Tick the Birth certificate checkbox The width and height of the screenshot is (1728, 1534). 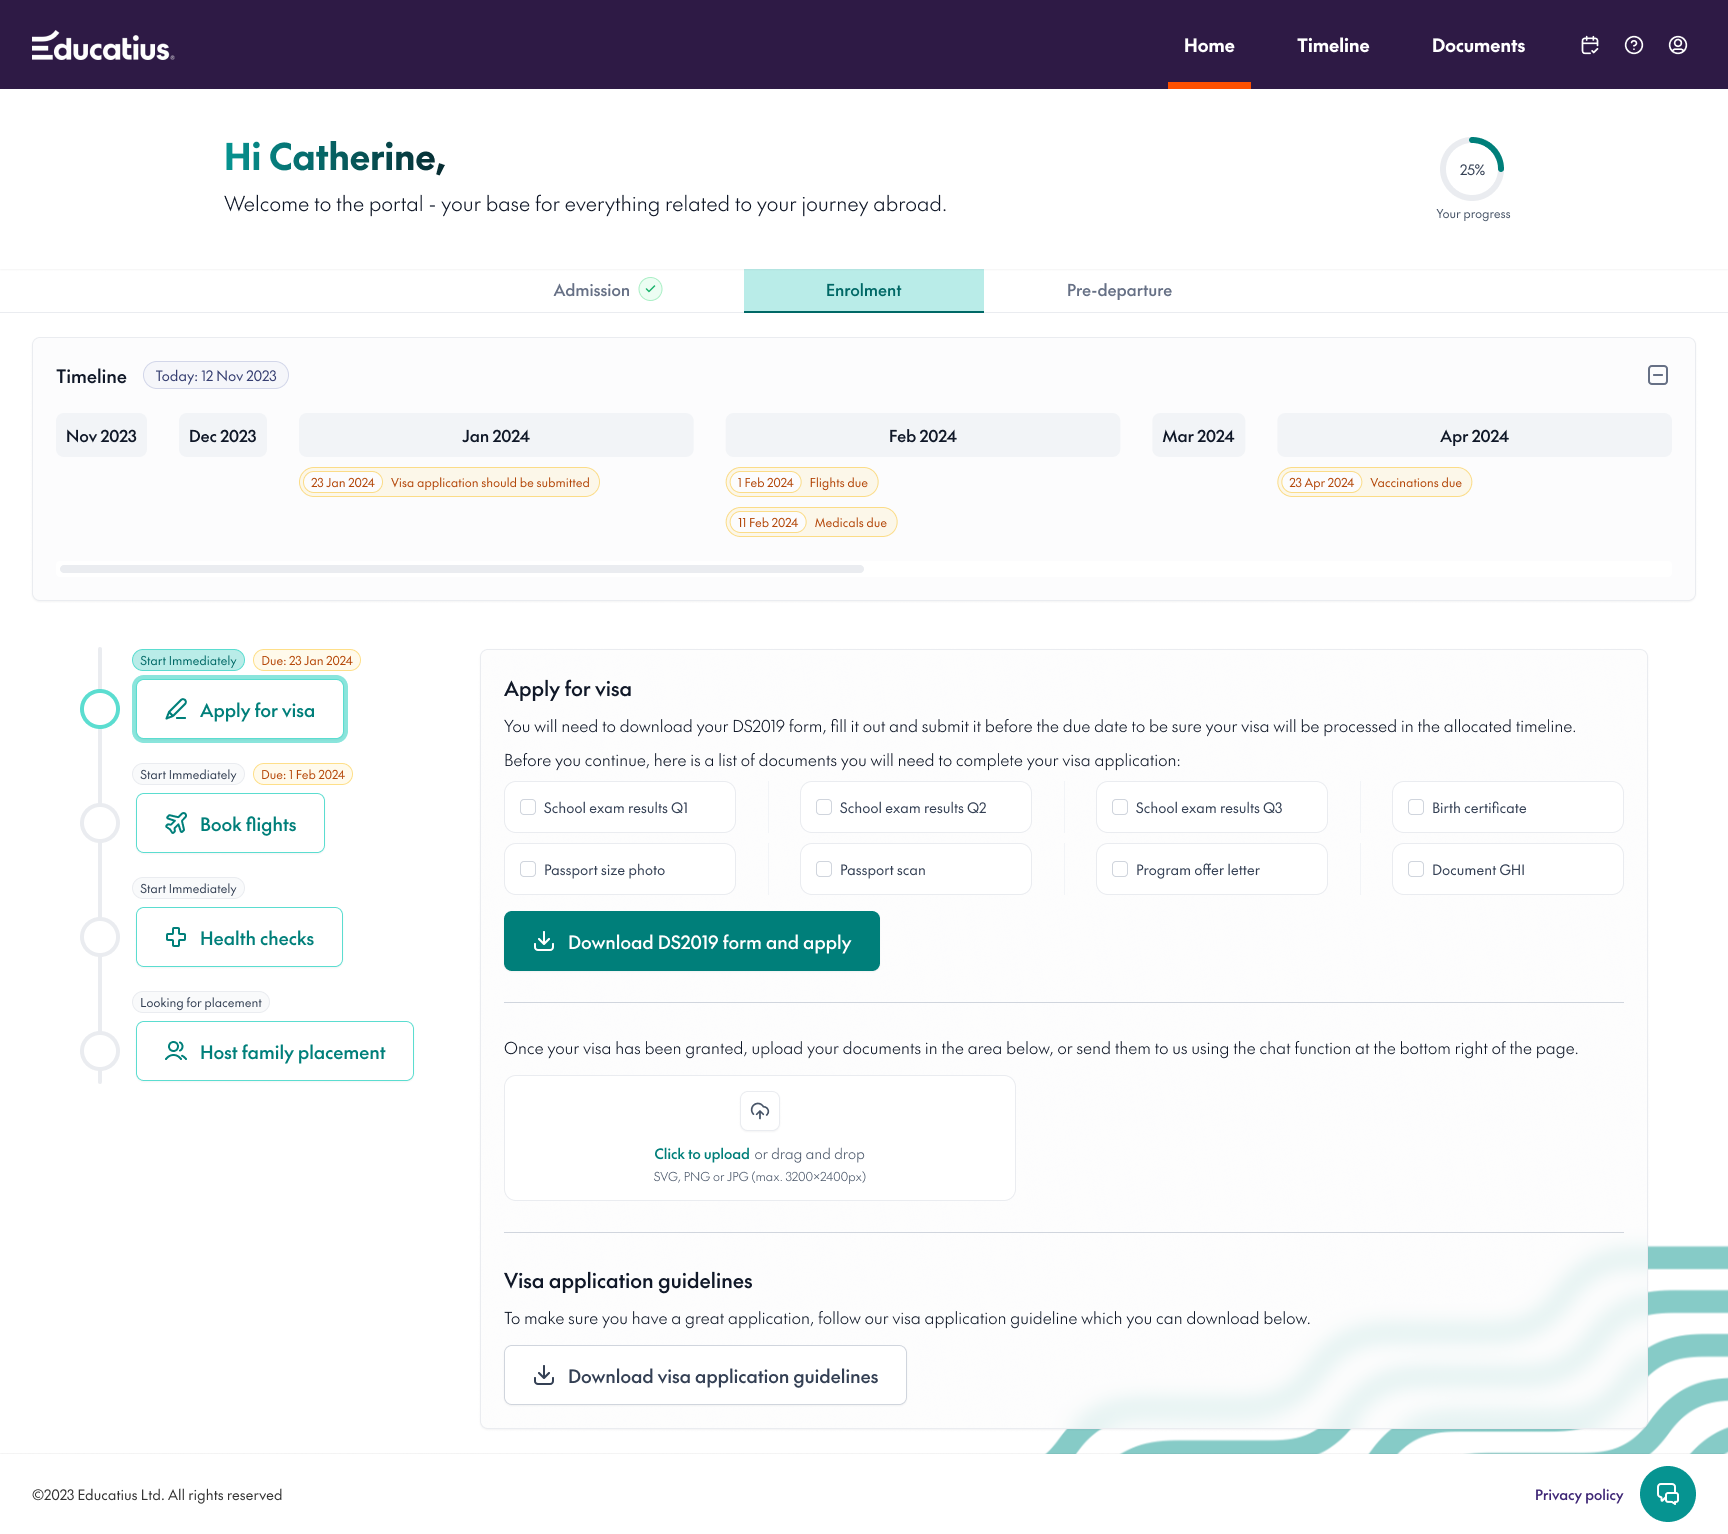coord(1416,807)
